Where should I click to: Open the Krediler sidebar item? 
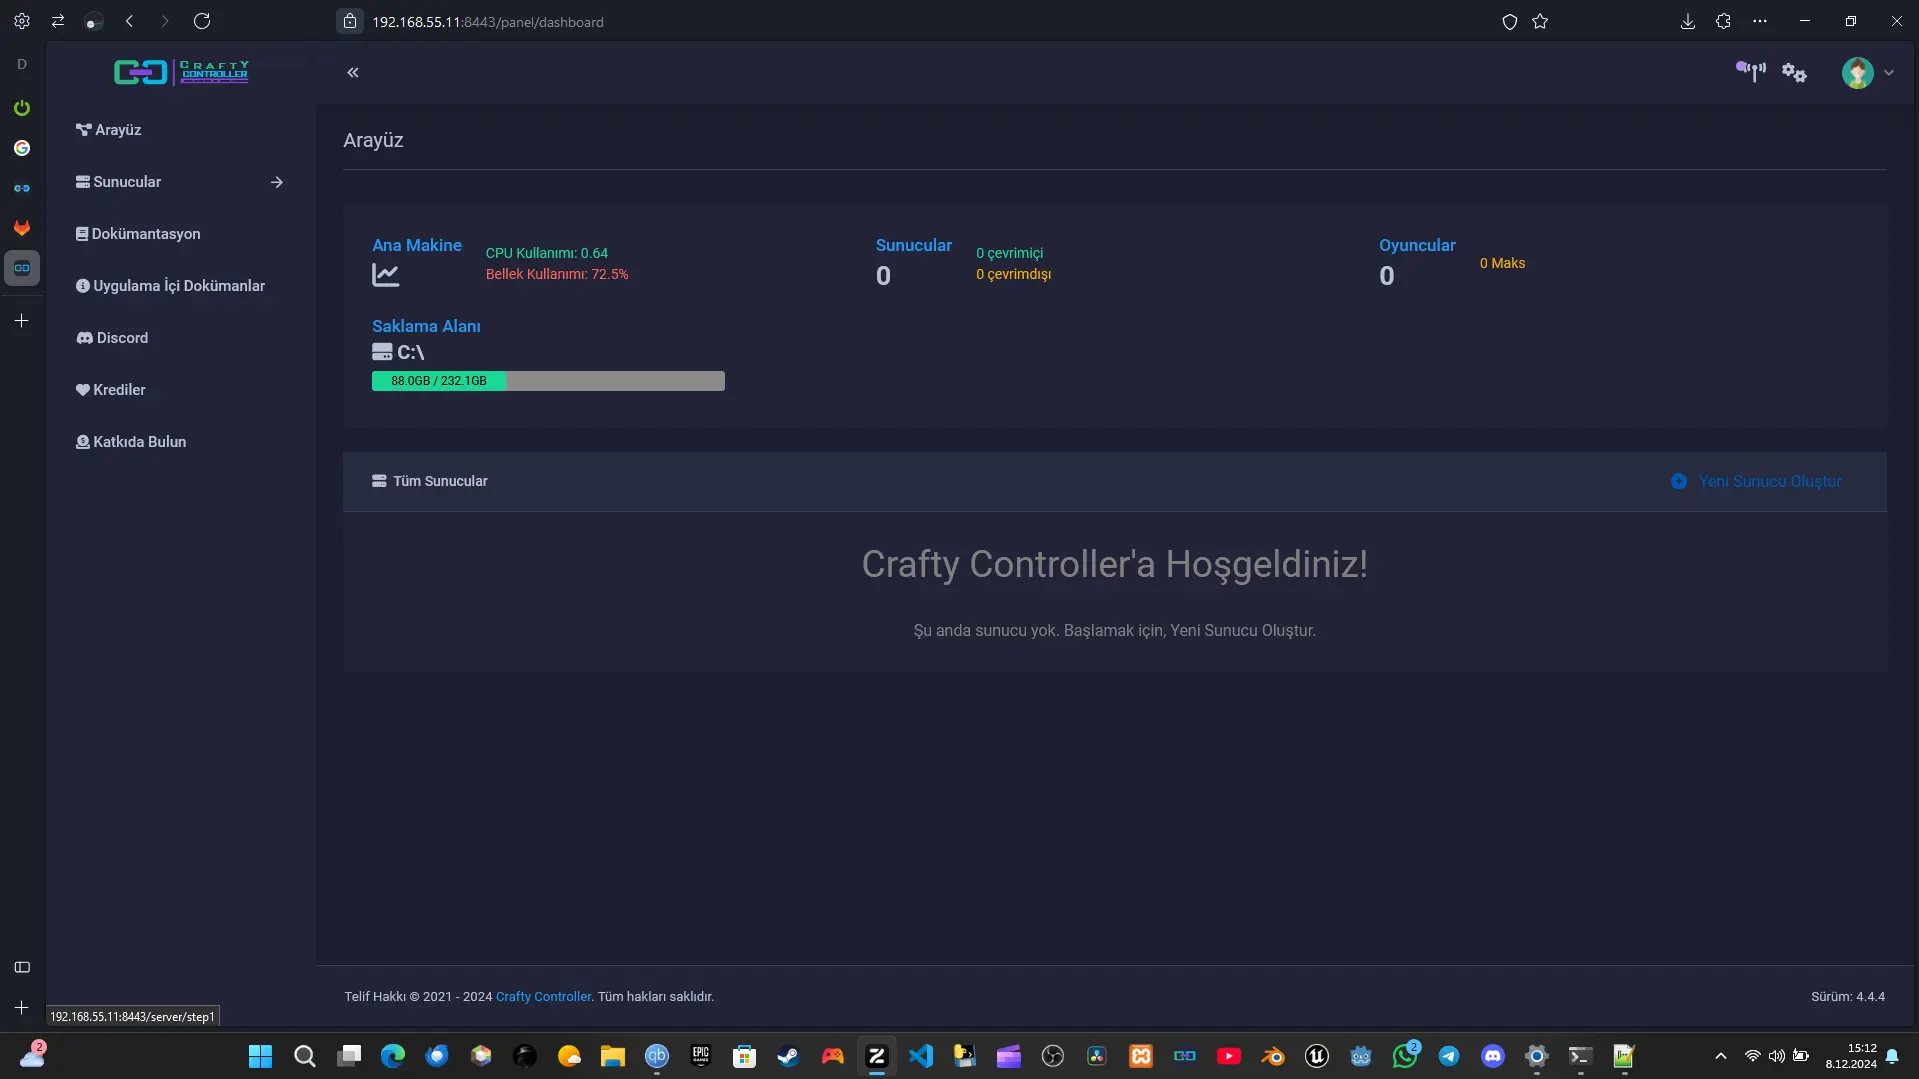tap(110, 390)
